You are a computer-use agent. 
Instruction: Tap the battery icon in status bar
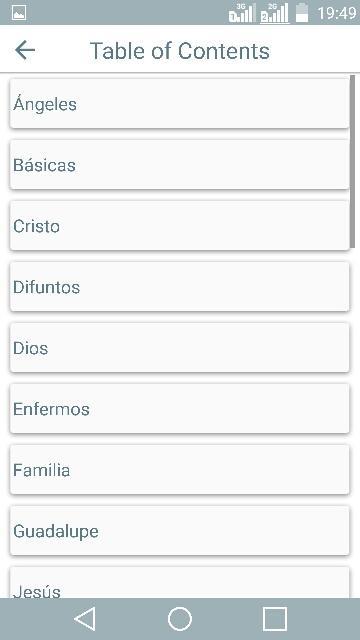tap(302, 12)
